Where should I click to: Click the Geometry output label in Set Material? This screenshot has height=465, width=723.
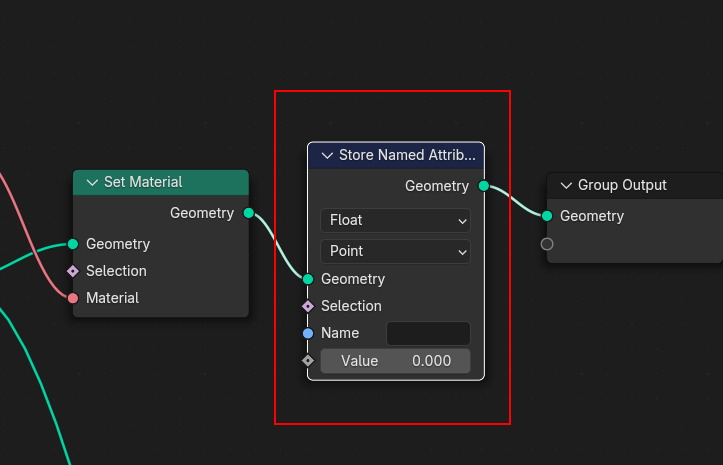(202, 213)
